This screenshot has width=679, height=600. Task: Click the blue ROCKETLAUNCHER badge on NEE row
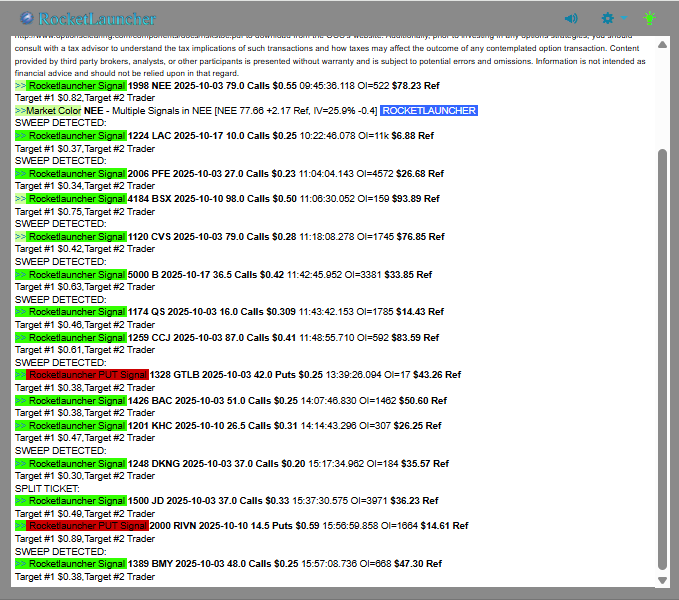(429, 110)
